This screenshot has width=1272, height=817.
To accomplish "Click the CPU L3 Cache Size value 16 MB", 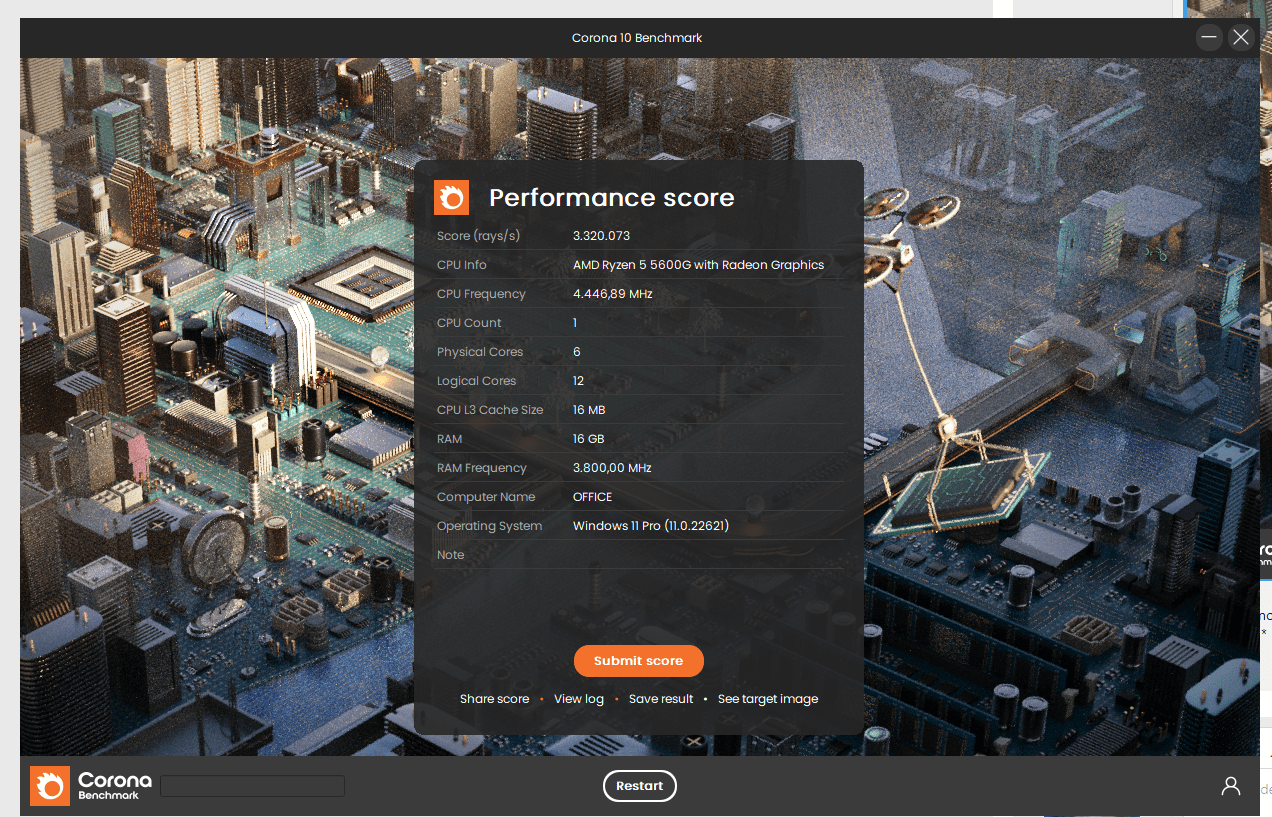I will [x=589, y=410].
